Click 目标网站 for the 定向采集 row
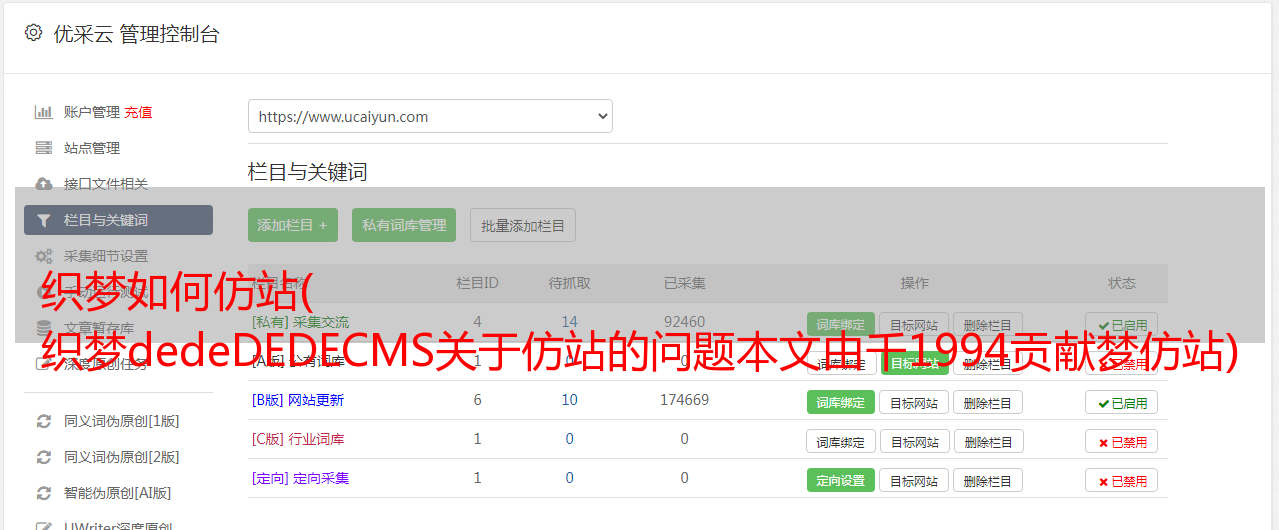1279x530 pixels. pos(914,480)
